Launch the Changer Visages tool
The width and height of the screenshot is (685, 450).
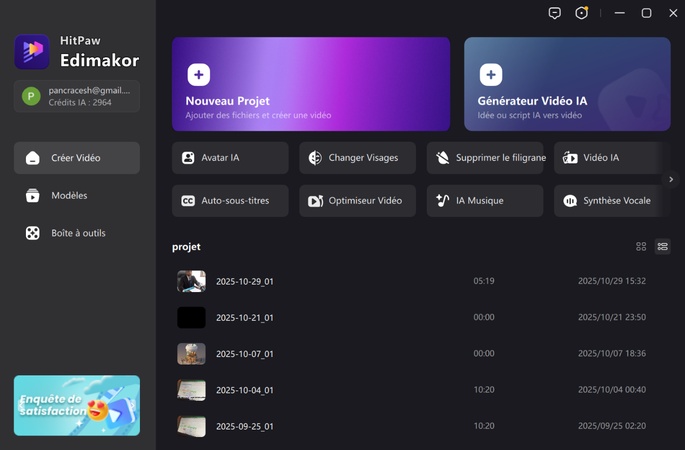[x=357, y=158]
